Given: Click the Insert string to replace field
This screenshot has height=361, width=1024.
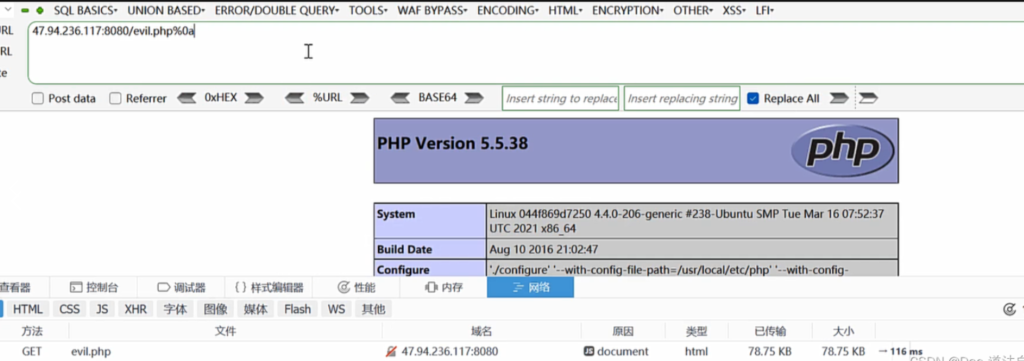Looking at the screenshot, I should (560, 99).
